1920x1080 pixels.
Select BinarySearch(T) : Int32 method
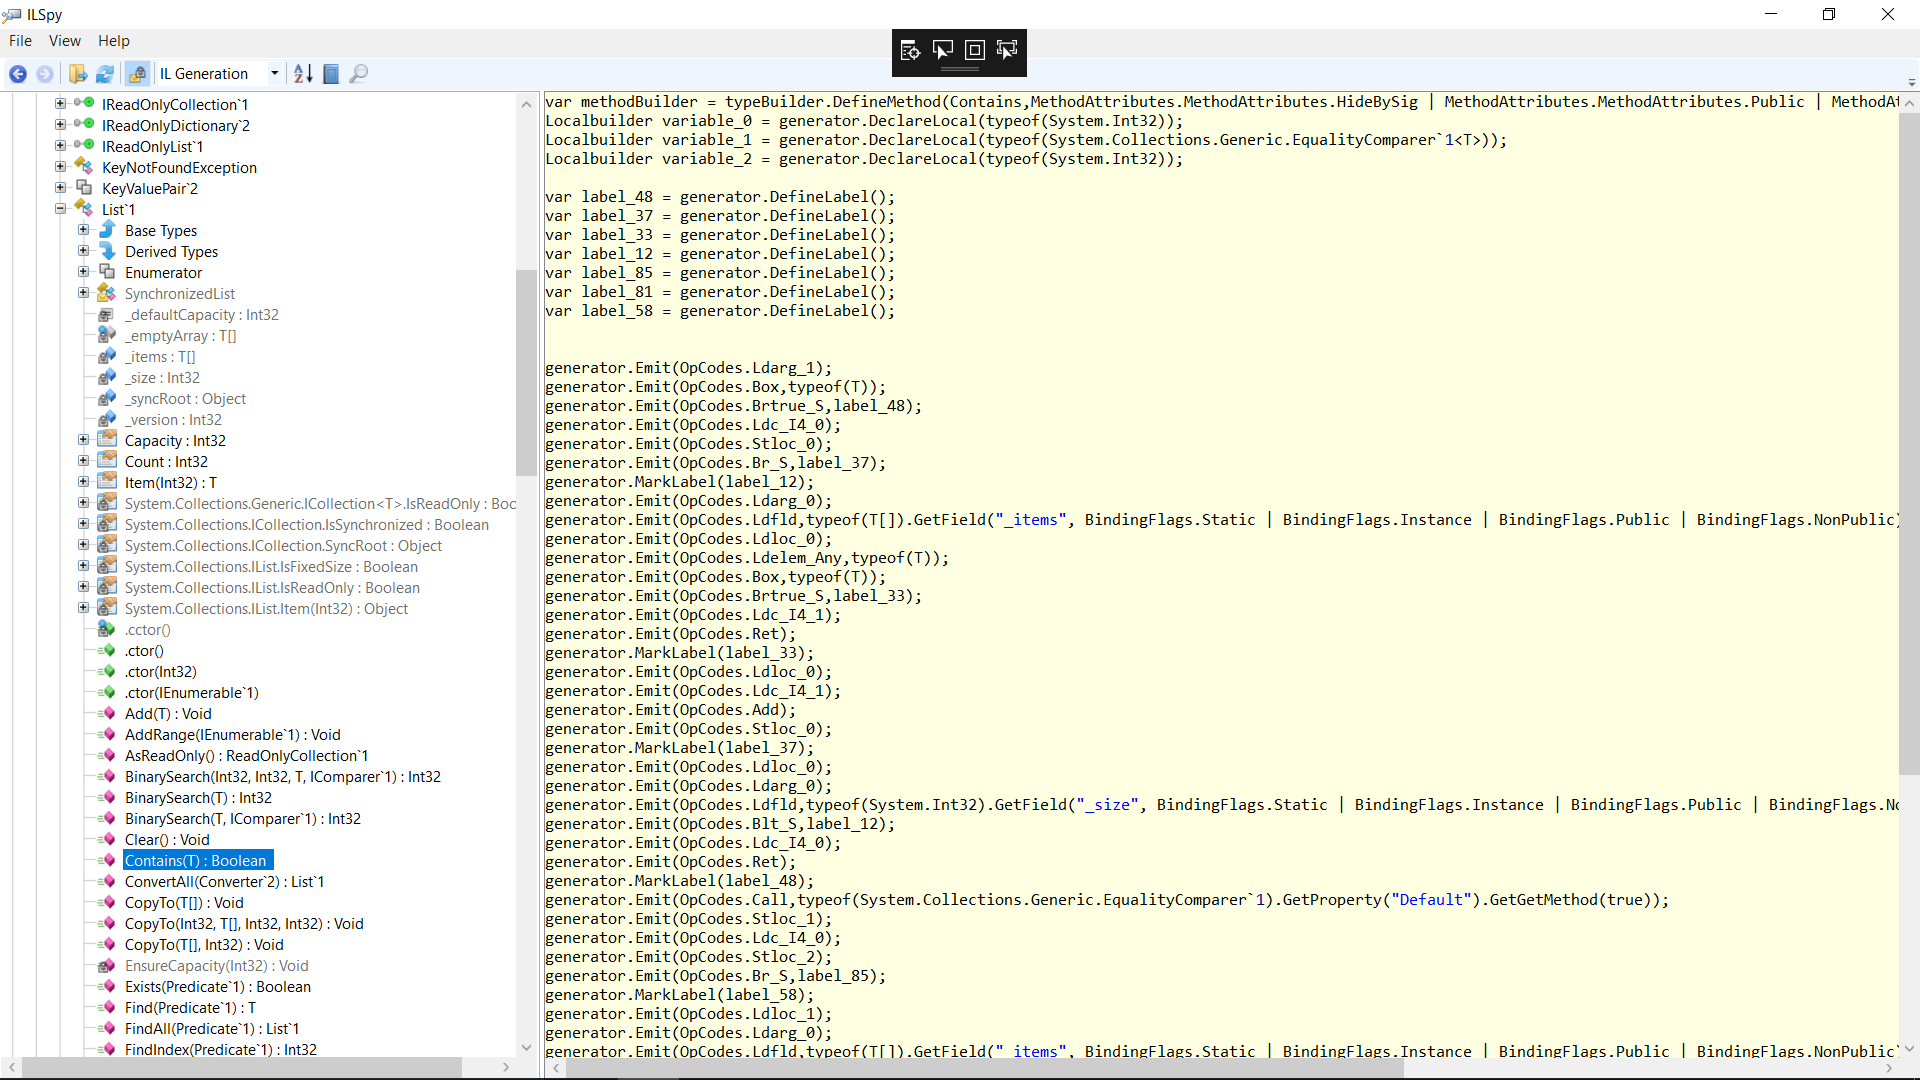point(198,798)
